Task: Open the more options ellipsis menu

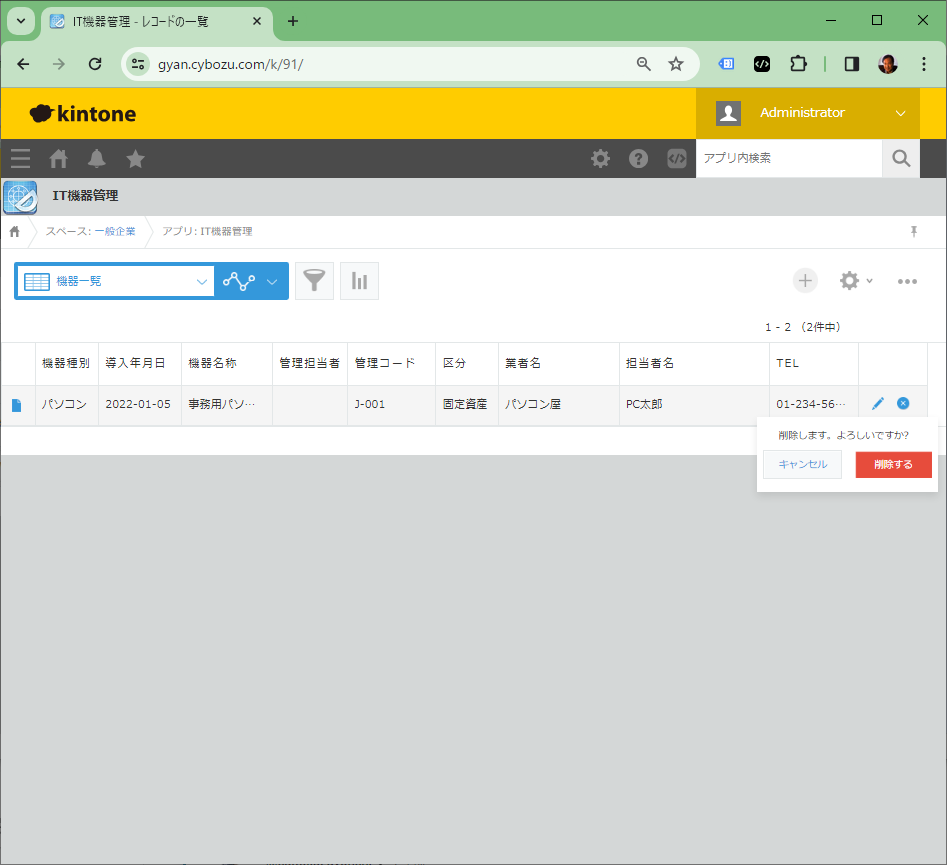Action: 907,281
